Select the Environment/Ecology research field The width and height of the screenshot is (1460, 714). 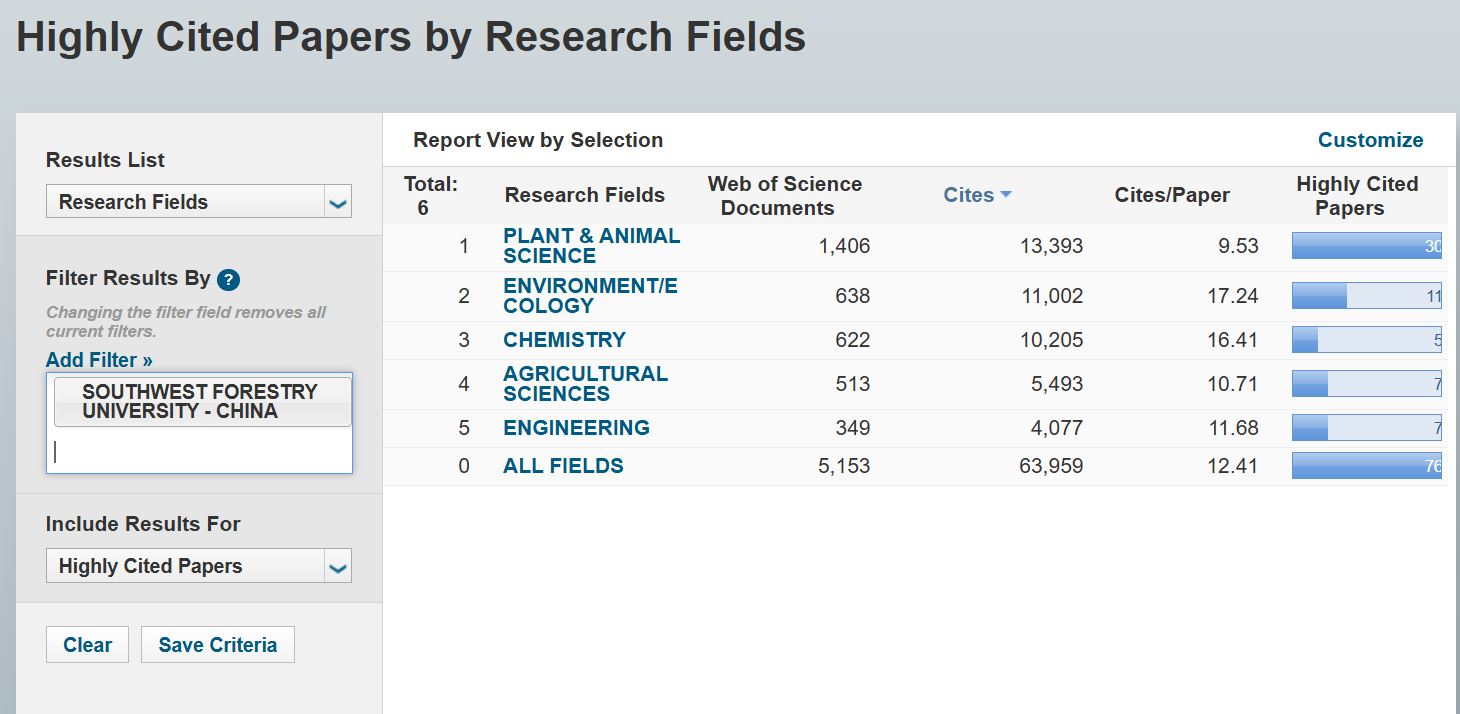(590, 296)
